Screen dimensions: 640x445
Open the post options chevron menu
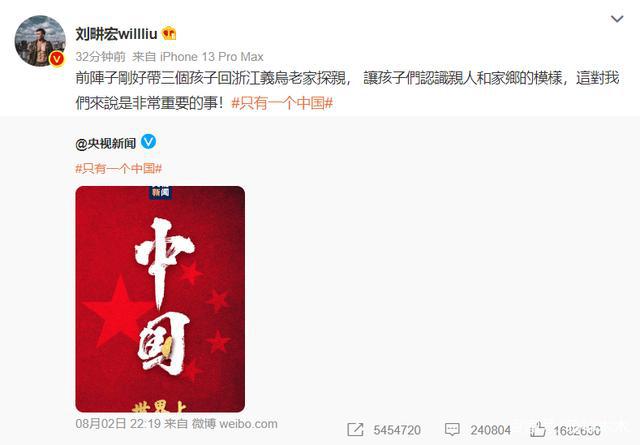[x=617, y=19]
